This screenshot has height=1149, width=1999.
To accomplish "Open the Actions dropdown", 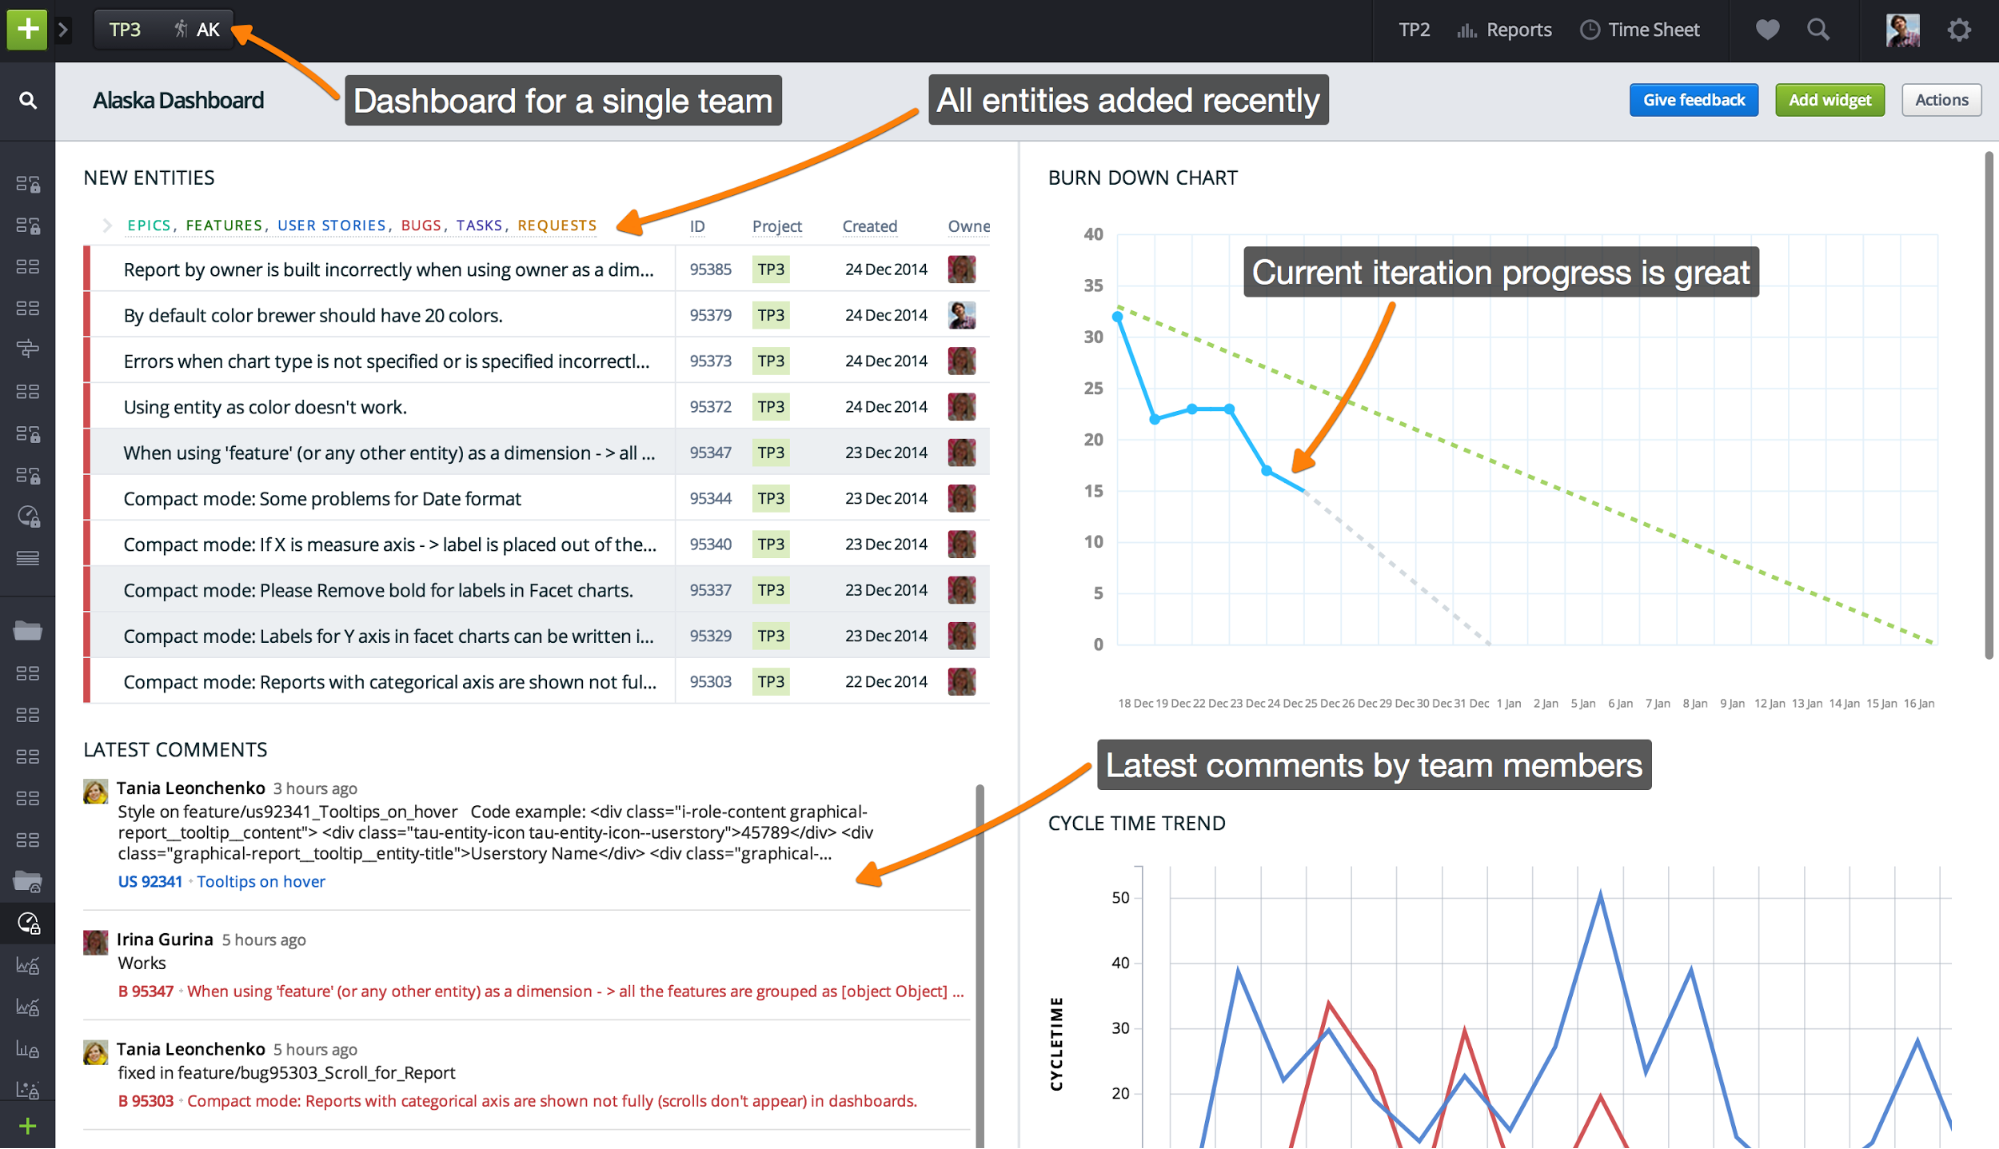I will [1940, 100].
